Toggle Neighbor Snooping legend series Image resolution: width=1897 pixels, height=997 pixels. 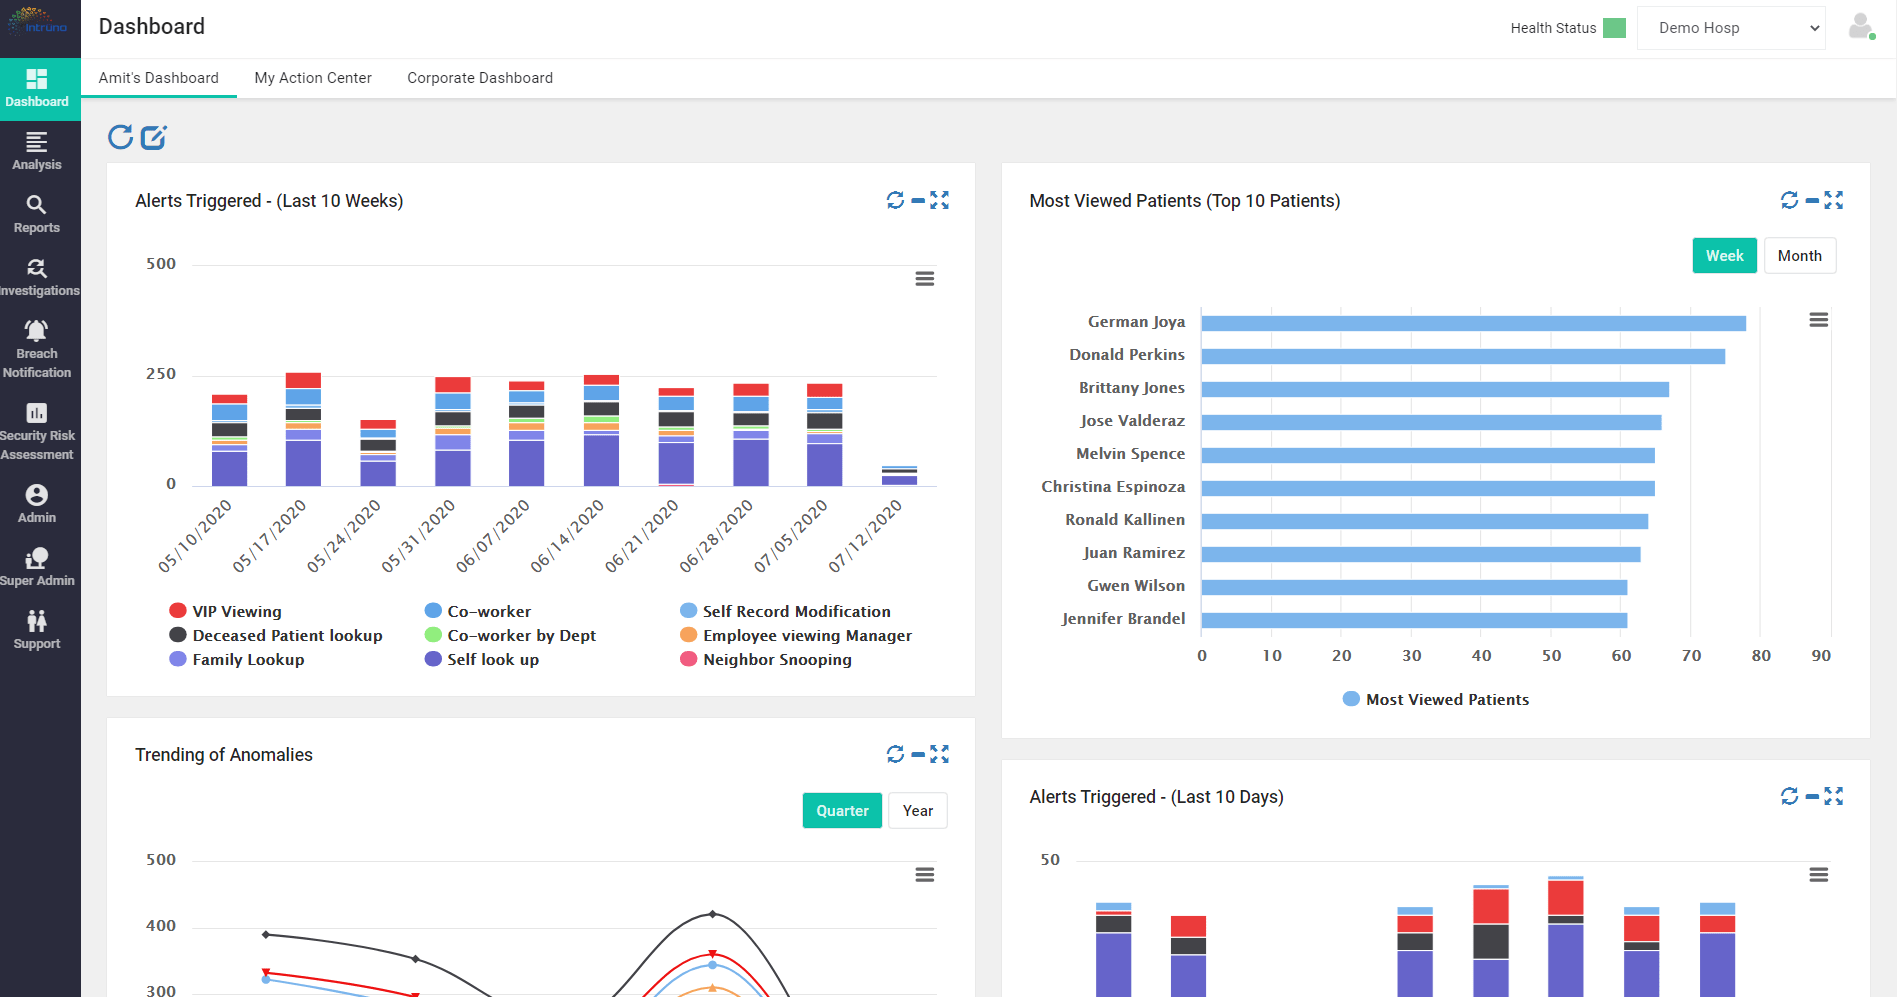click(x=766, y=659)
